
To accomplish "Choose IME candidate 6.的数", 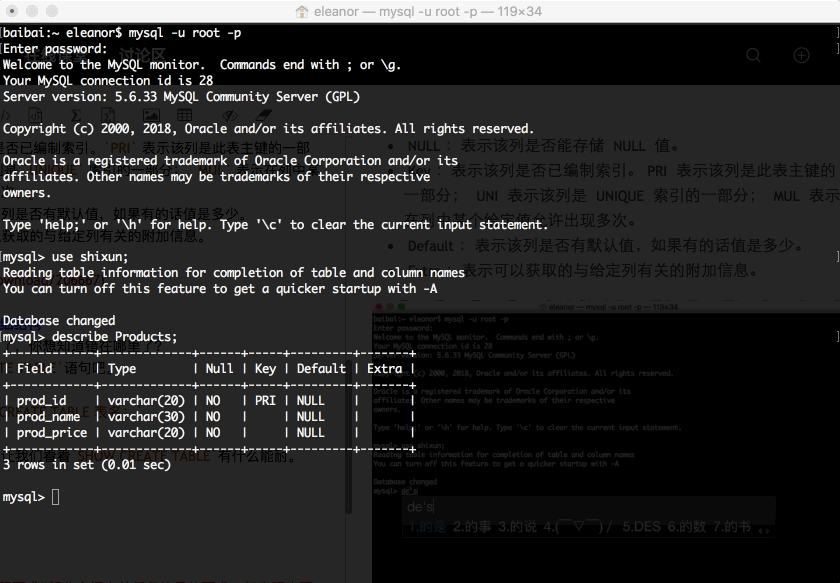I will (x=687, y=527).
